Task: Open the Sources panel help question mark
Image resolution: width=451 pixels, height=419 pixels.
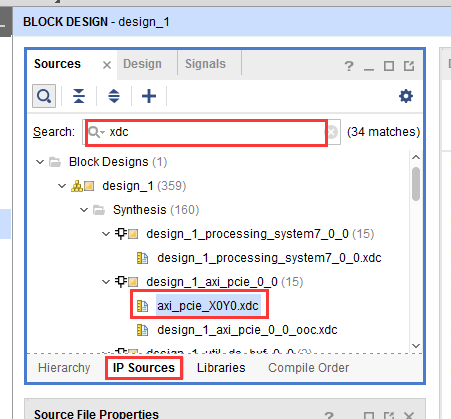Action: point(349,66)
